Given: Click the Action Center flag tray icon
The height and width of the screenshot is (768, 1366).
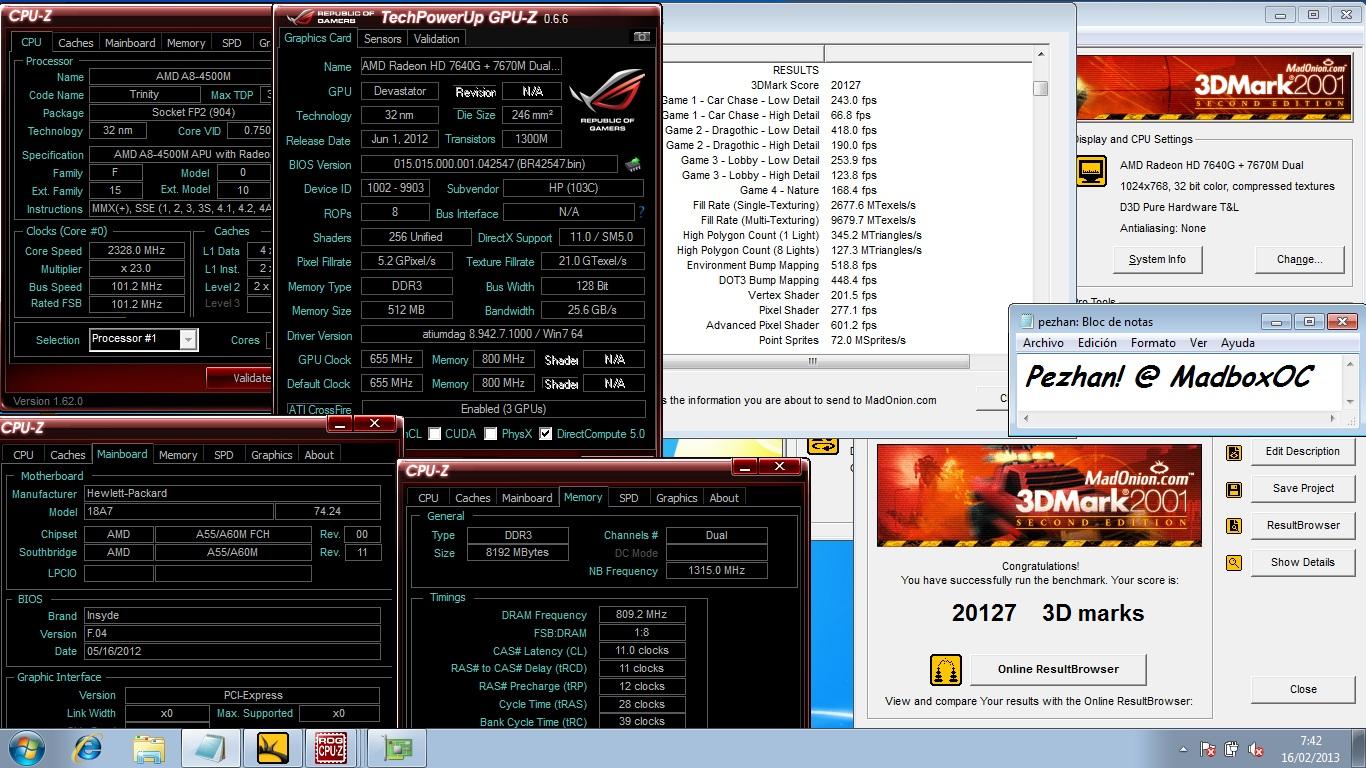Looking at the screenshot, I should click(1207, 749).
